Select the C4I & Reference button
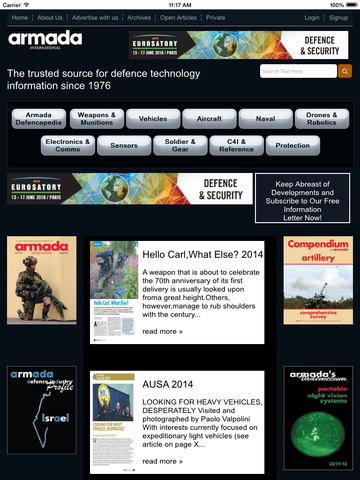360x480 pixels. (236, 145)
